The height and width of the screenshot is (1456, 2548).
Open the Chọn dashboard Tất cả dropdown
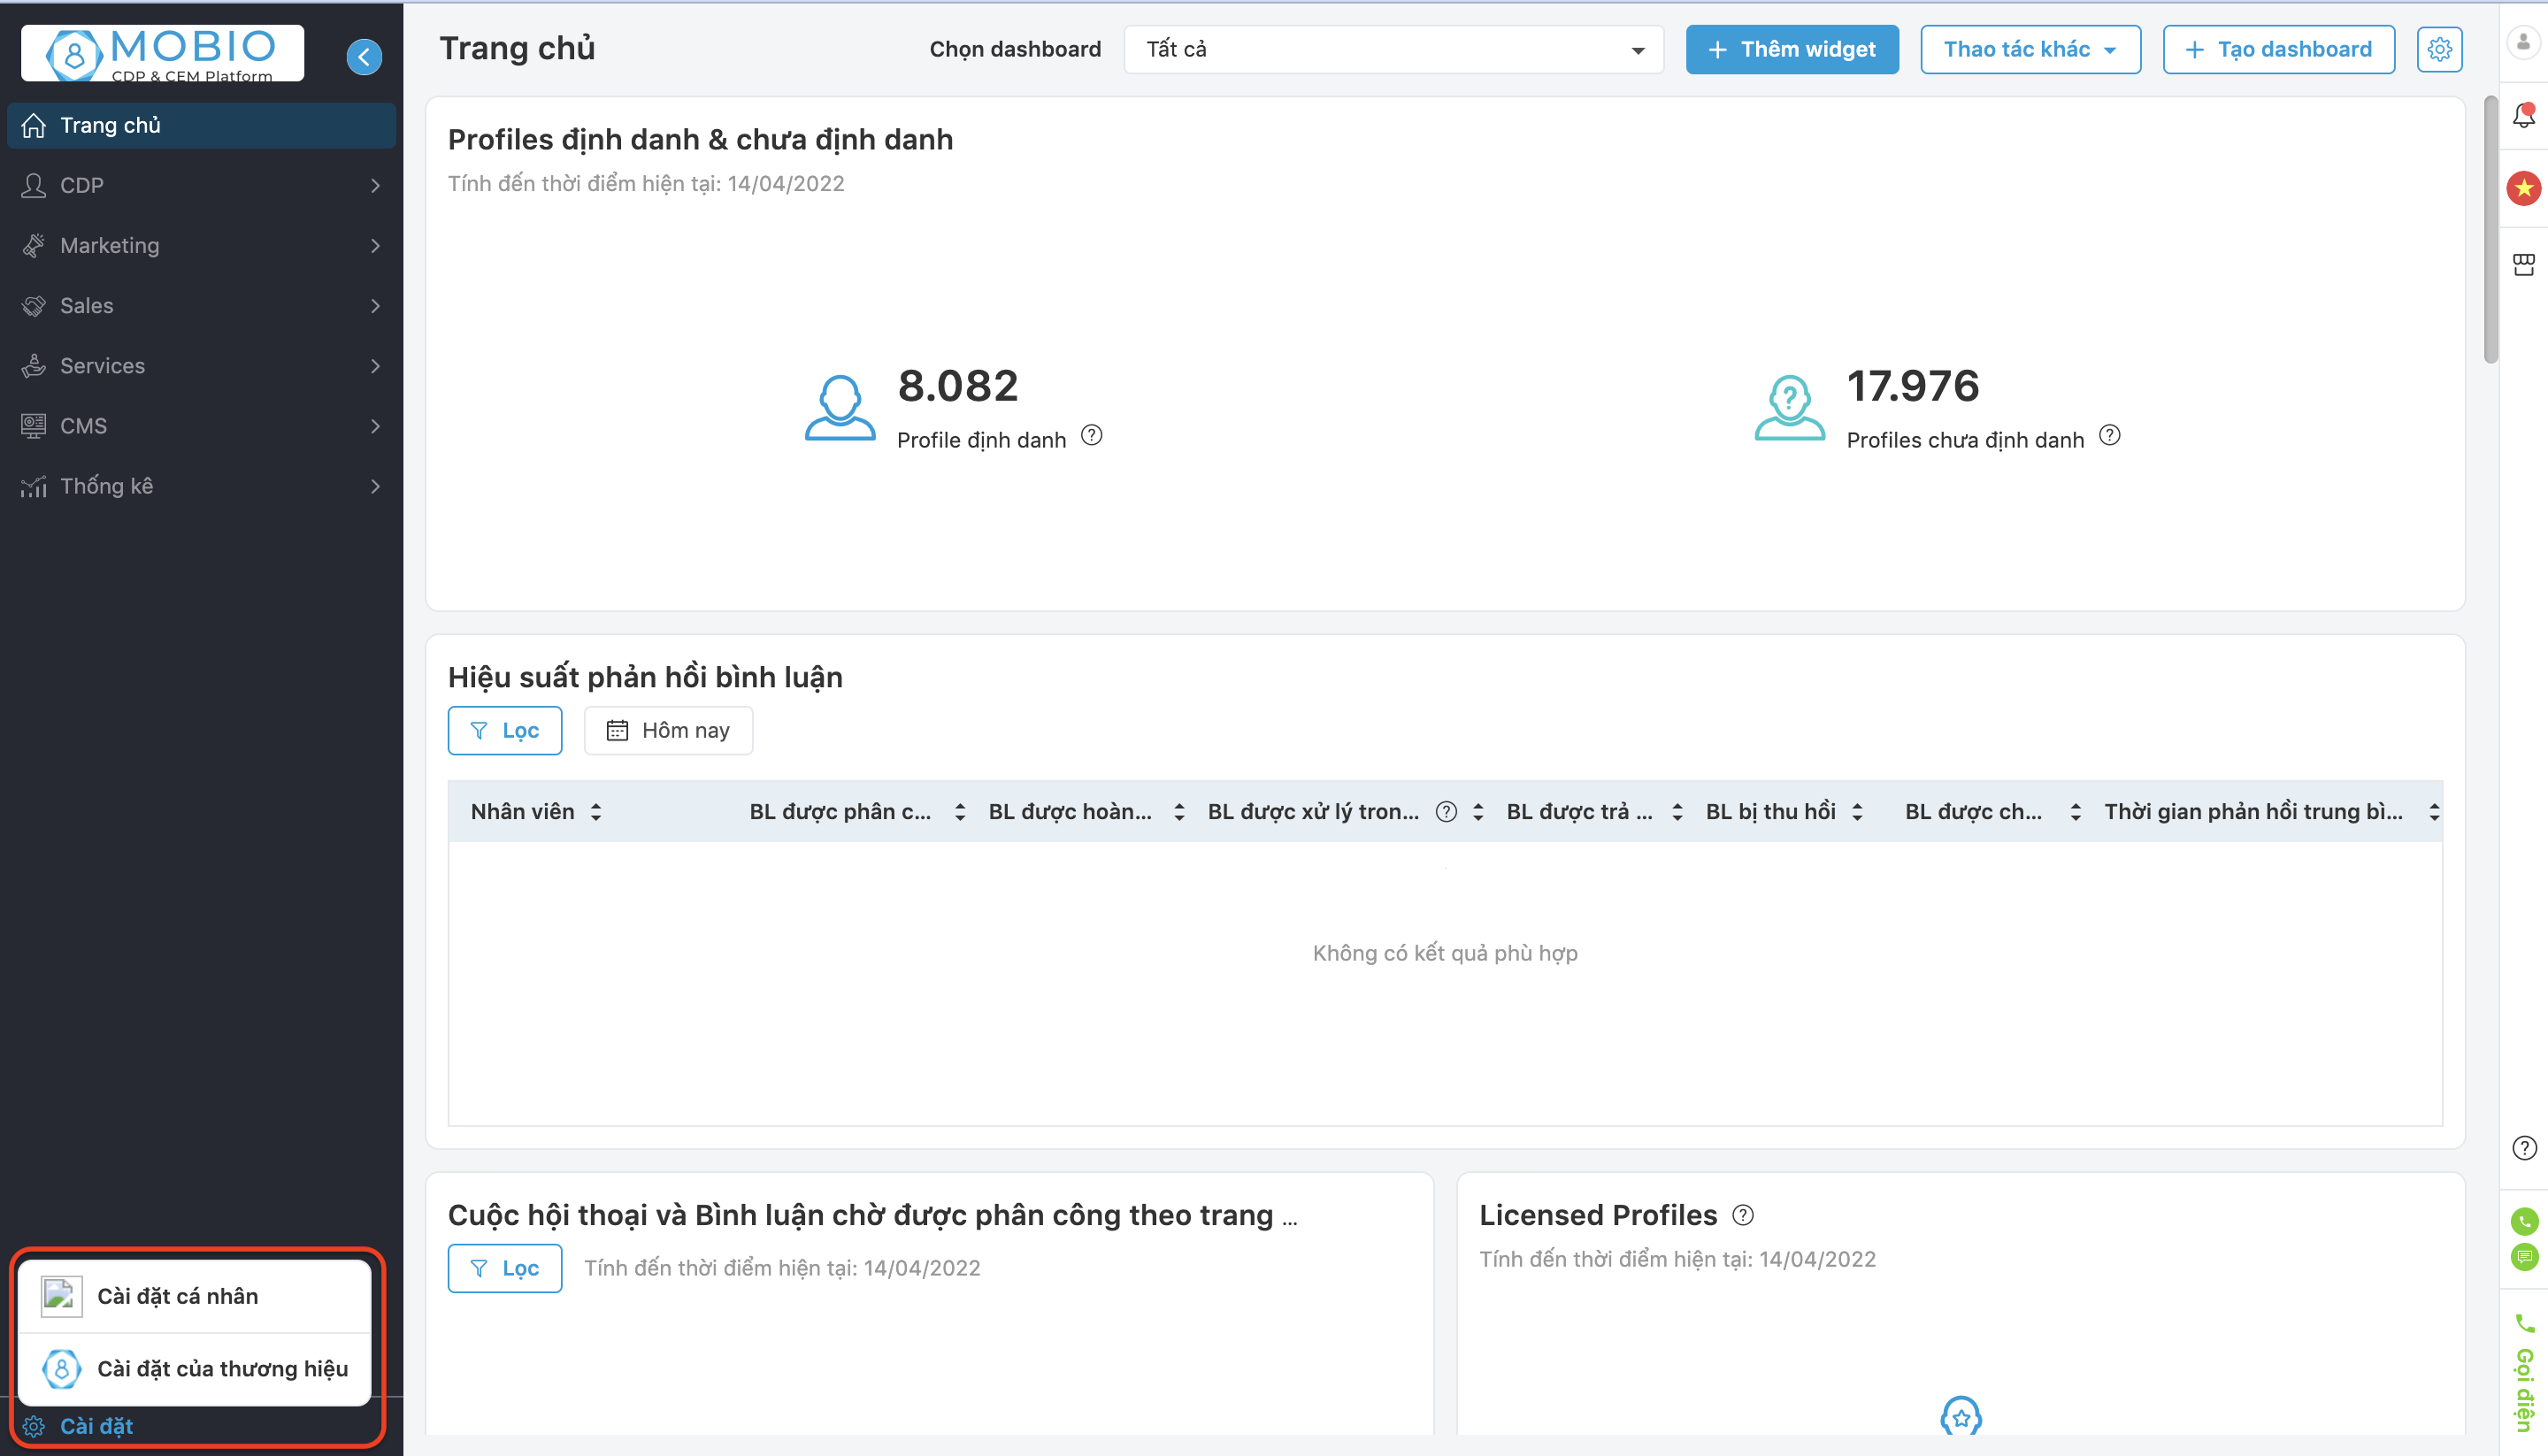1393,49
